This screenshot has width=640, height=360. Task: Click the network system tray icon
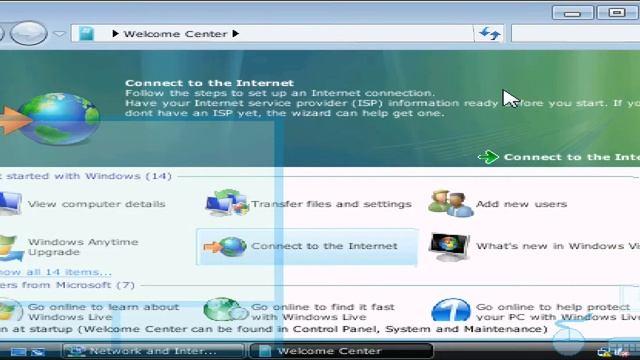[603, 351]
